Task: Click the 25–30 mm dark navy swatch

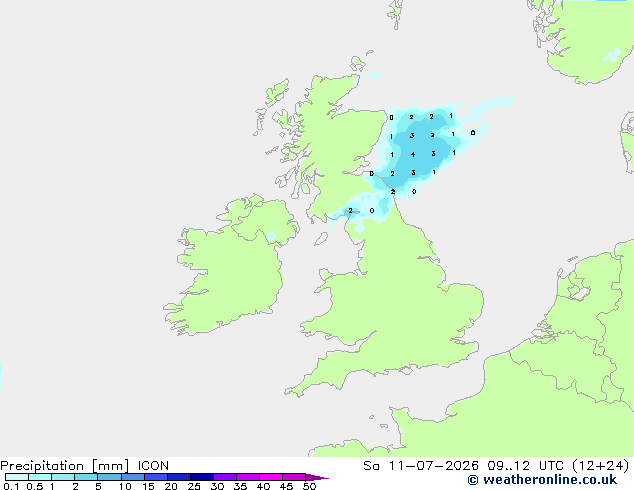Action: point(202,477)
